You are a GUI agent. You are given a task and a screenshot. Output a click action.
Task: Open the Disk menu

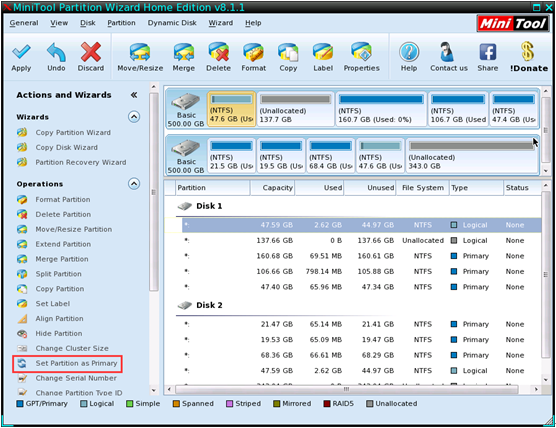88,23
